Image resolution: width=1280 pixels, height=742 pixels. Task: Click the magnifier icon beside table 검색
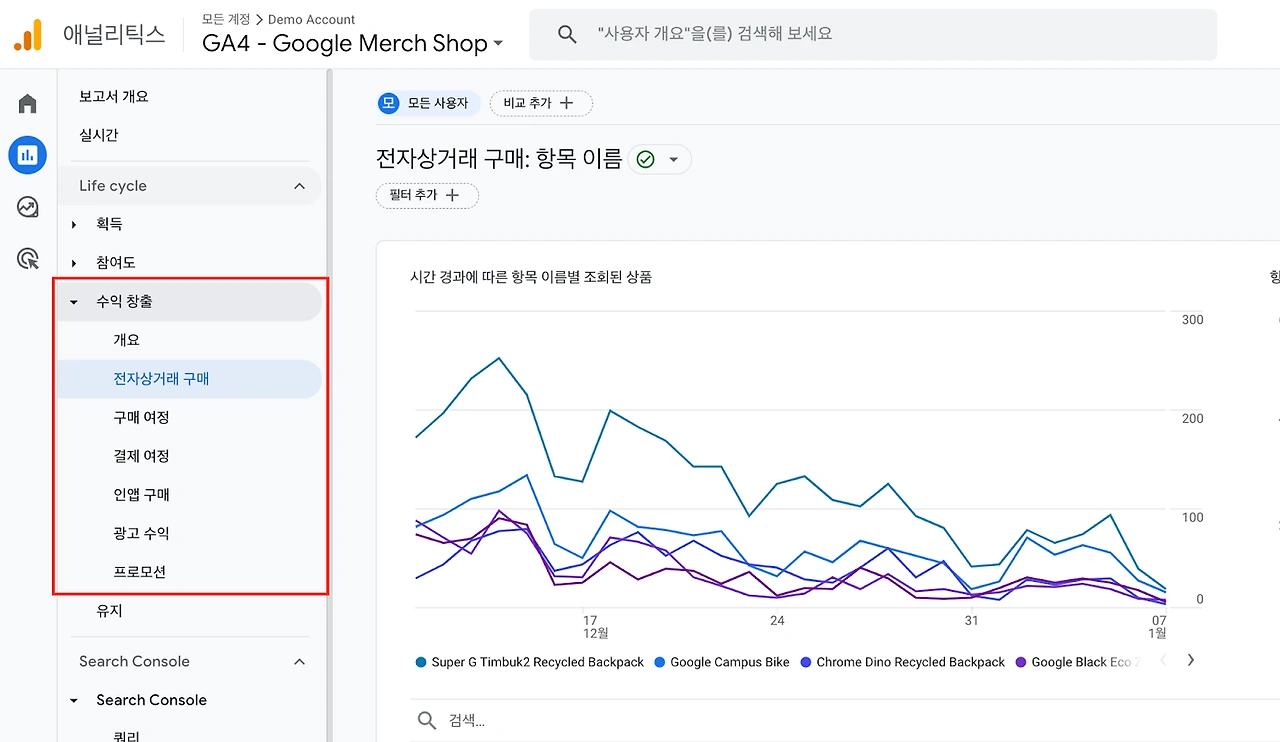(427, 721)
